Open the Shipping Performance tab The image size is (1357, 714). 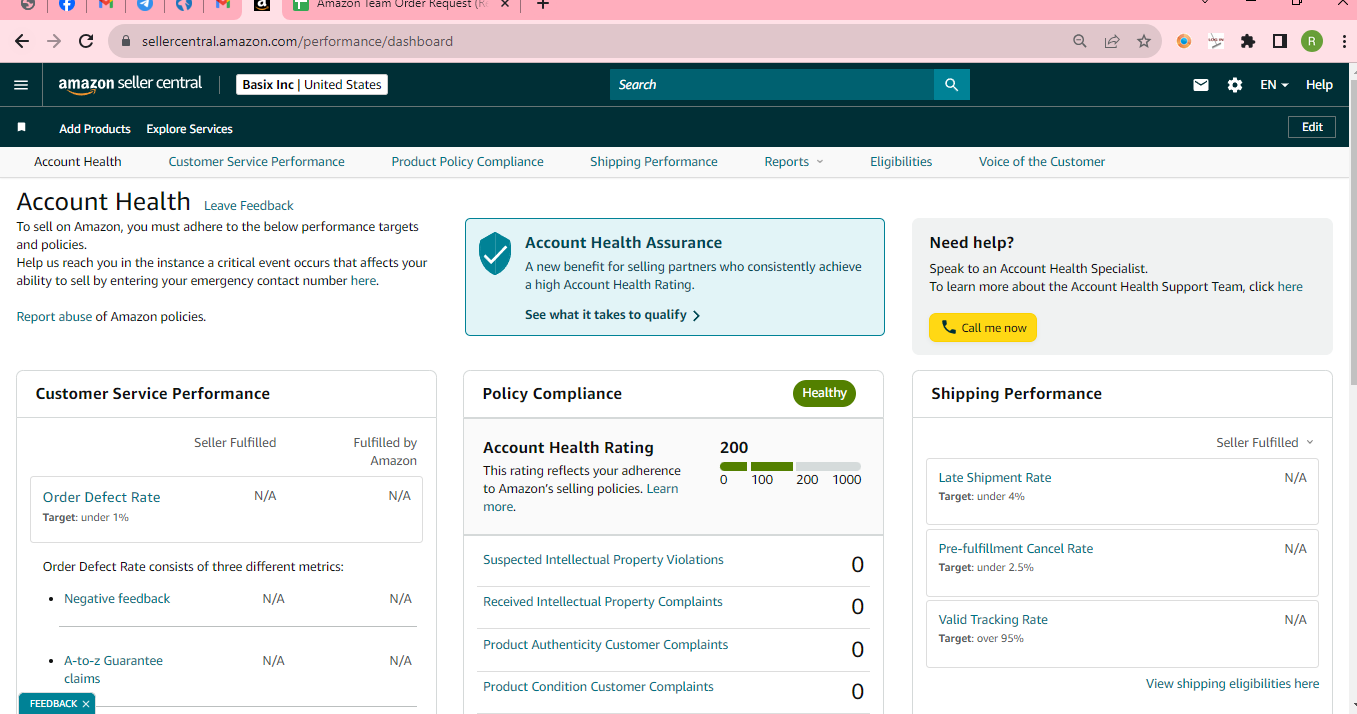654,162
